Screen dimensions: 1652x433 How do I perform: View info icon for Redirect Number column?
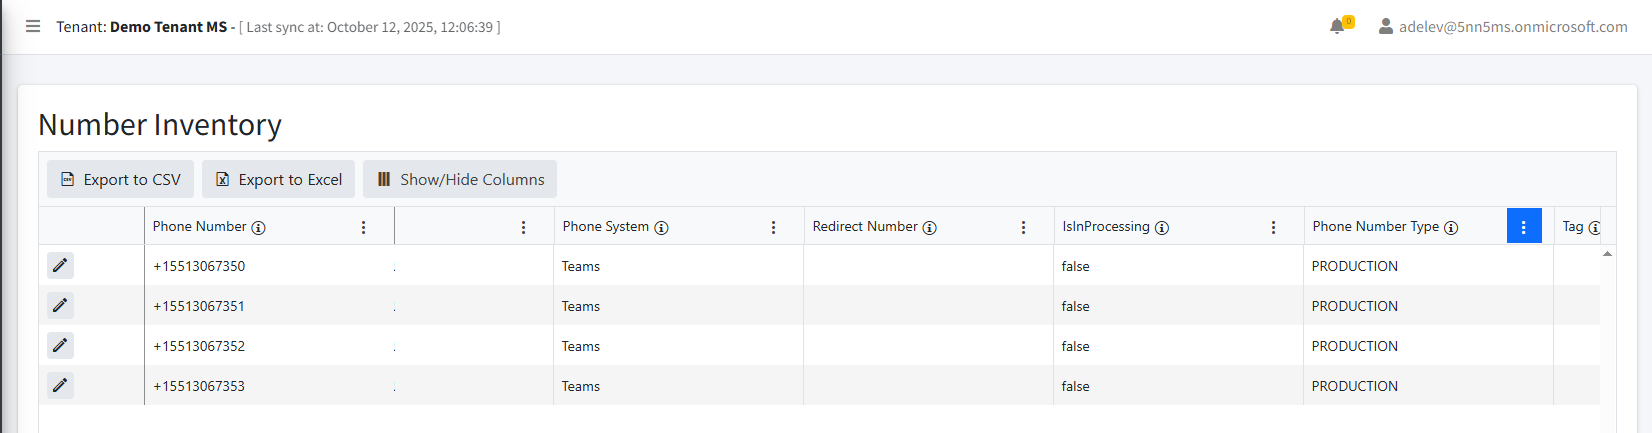click(x=929, y=228)
